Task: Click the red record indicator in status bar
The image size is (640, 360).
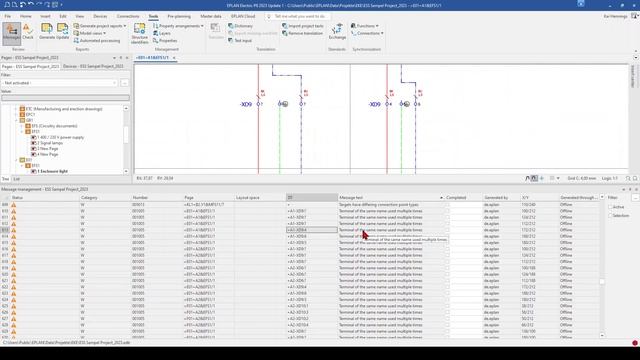Action: [635, 343]
